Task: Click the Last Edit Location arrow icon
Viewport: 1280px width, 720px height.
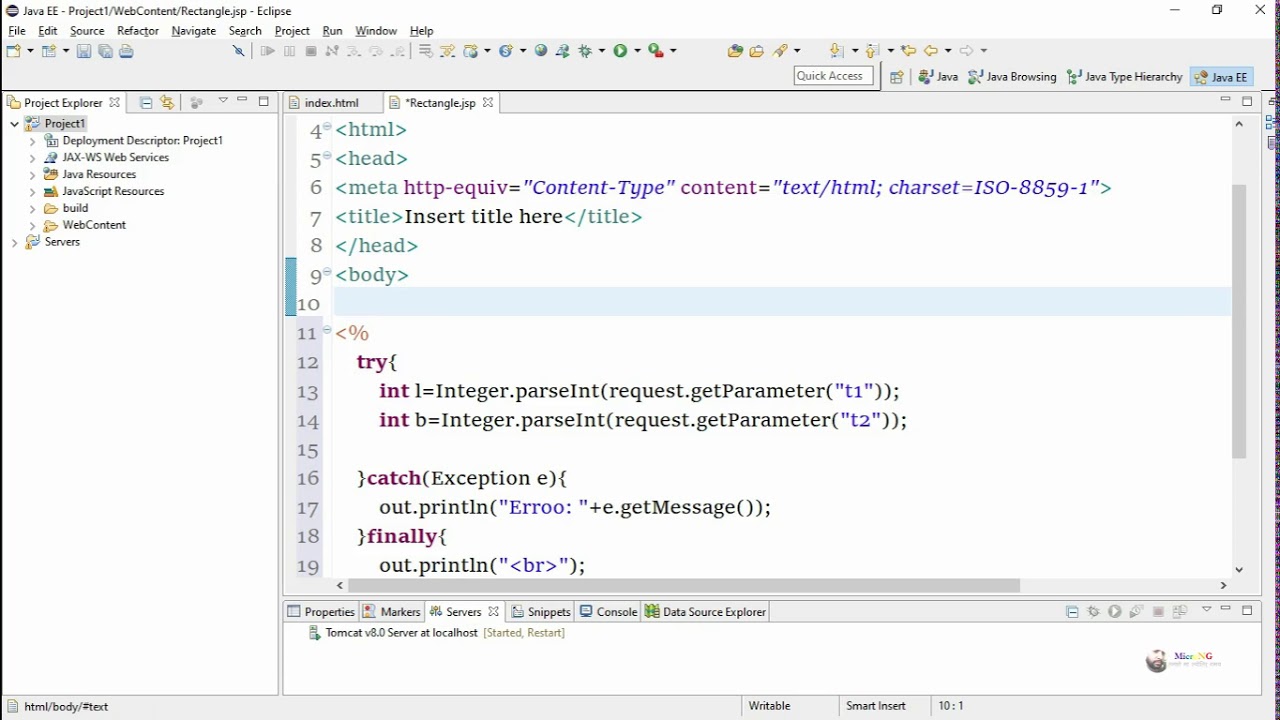Action: click(908, 50)
